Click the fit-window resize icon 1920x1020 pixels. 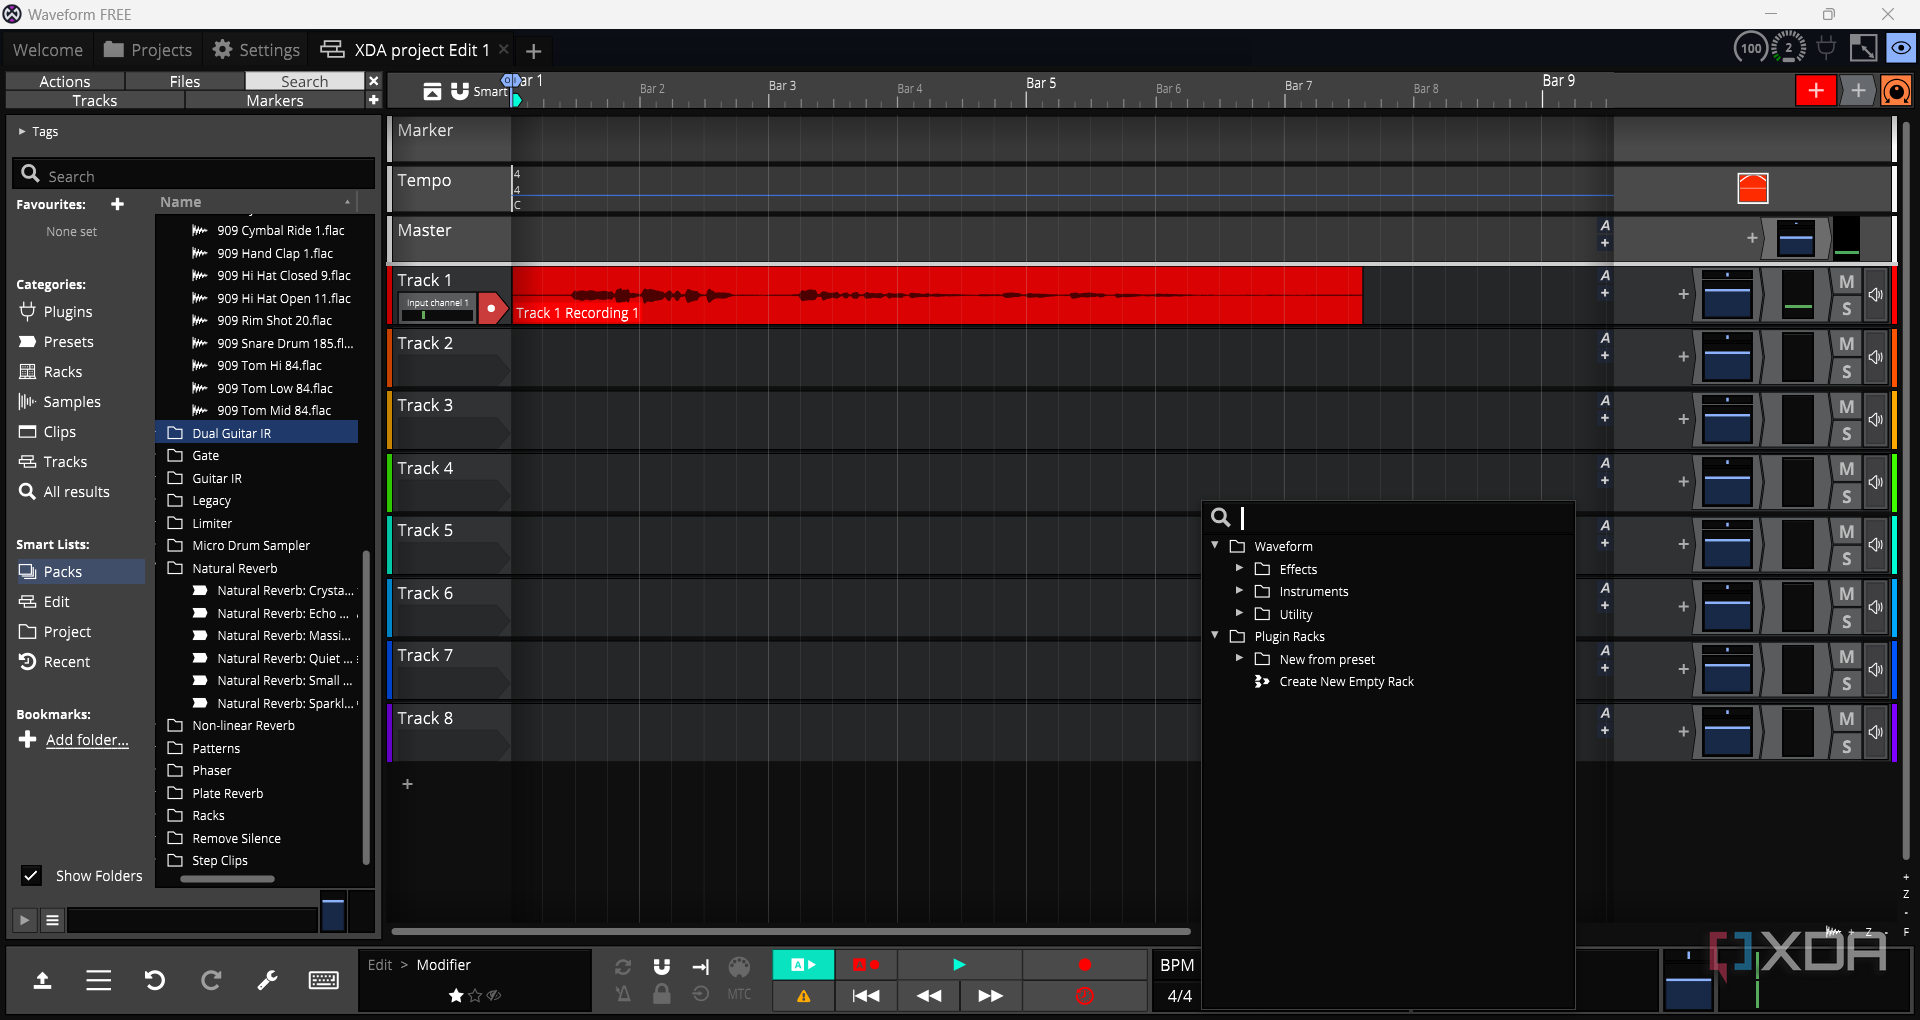tap(1863, 48)
